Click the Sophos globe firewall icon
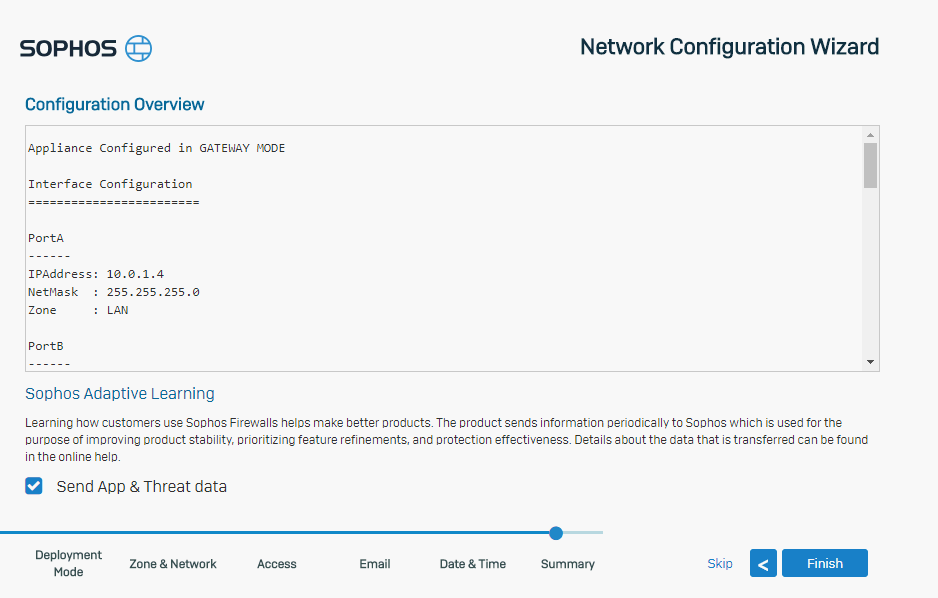 [x=138, y=48]
